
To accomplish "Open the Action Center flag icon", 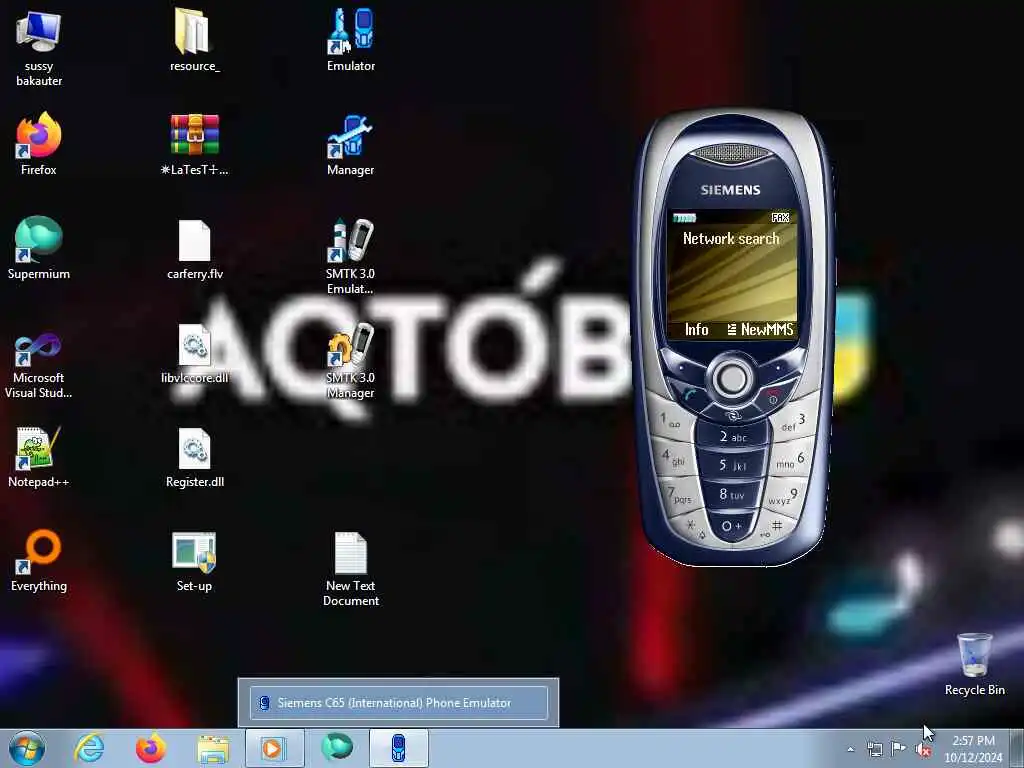I will tap(899, 748).
